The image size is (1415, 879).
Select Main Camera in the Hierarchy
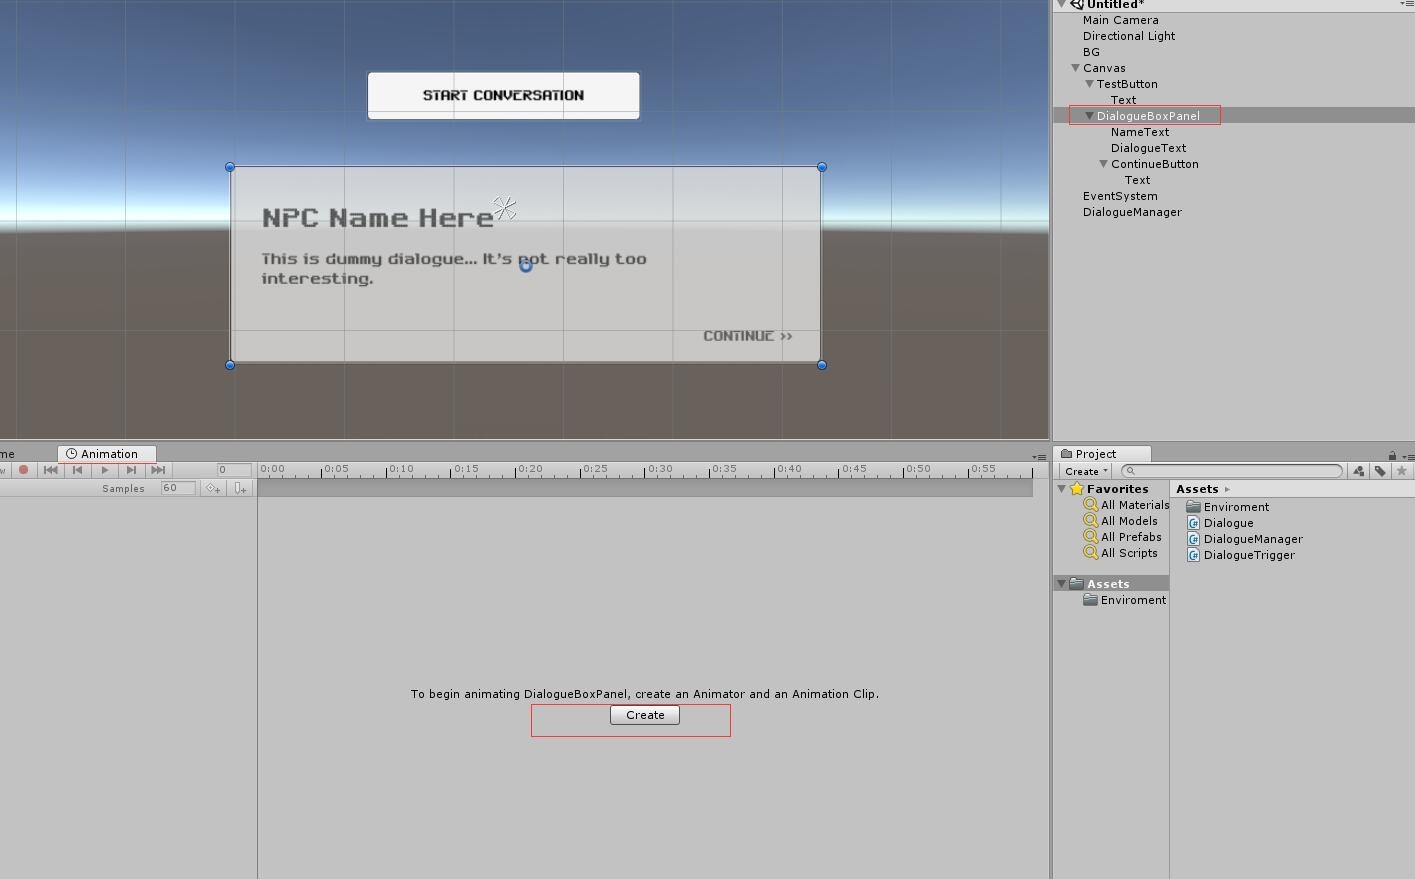coord(1120,20)
